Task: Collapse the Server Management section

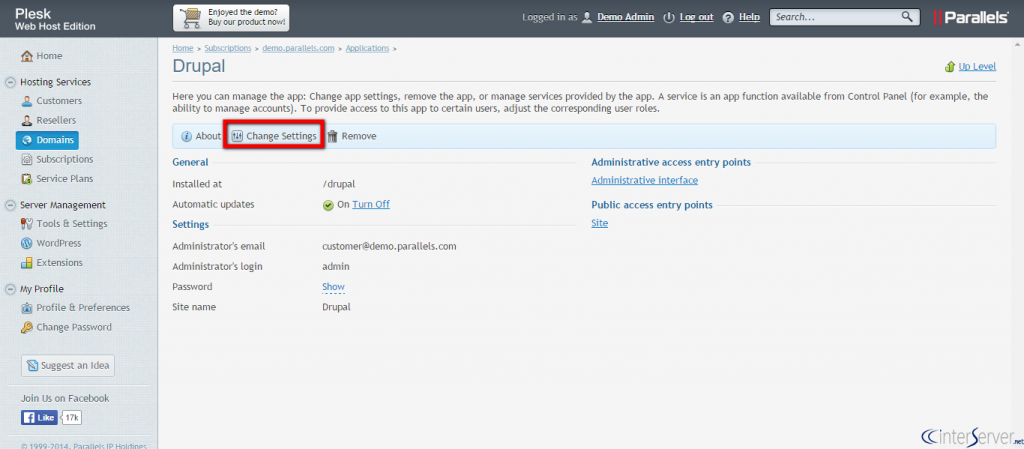Action: 10,205
